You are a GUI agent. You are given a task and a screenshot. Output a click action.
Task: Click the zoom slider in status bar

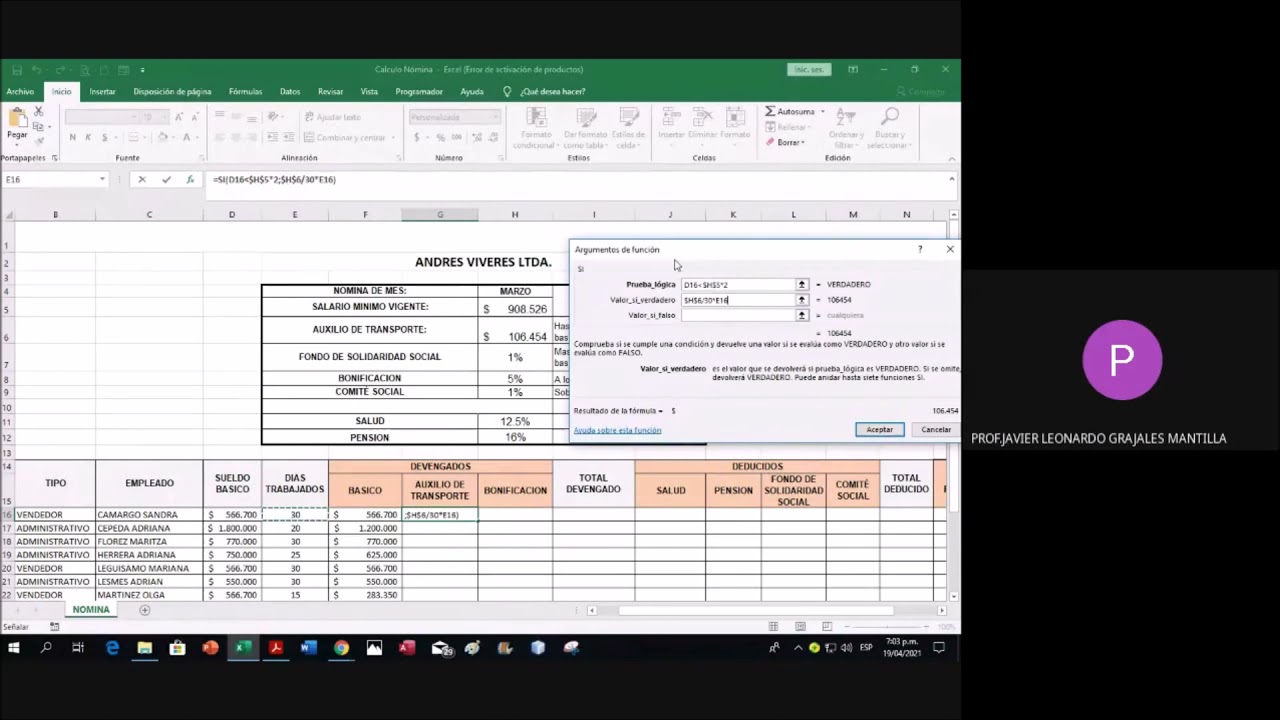(x=888, y=627)
